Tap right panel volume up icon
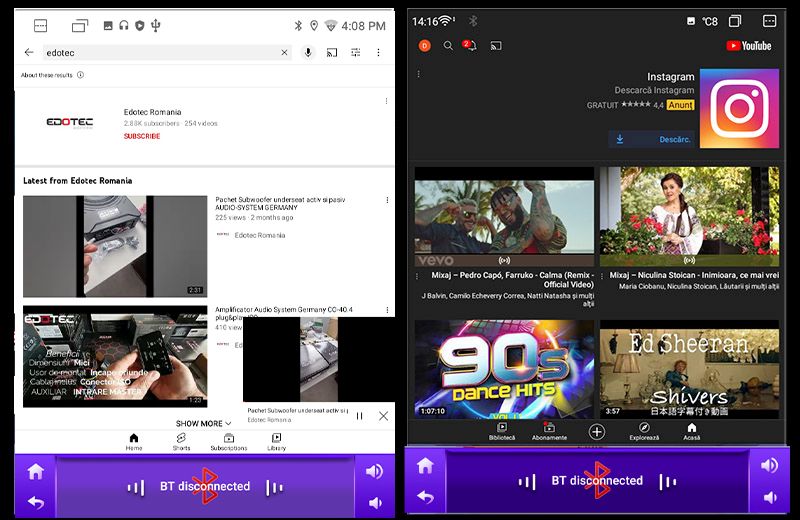This screenshot has width=800, height=520. click(x=769, y=465)
